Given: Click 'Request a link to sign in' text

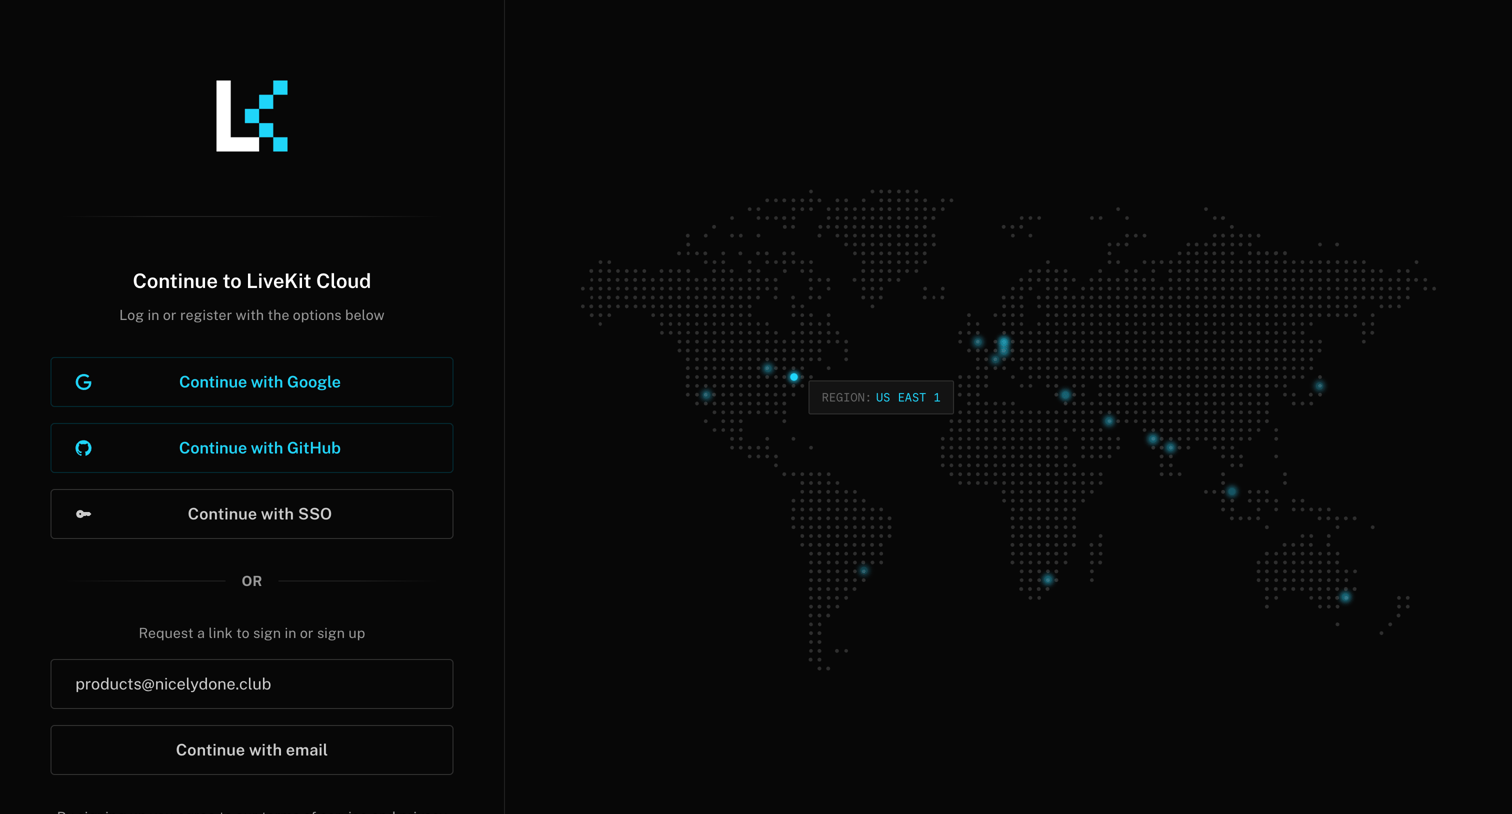Looking at the screenshot, I should point(252,633).
